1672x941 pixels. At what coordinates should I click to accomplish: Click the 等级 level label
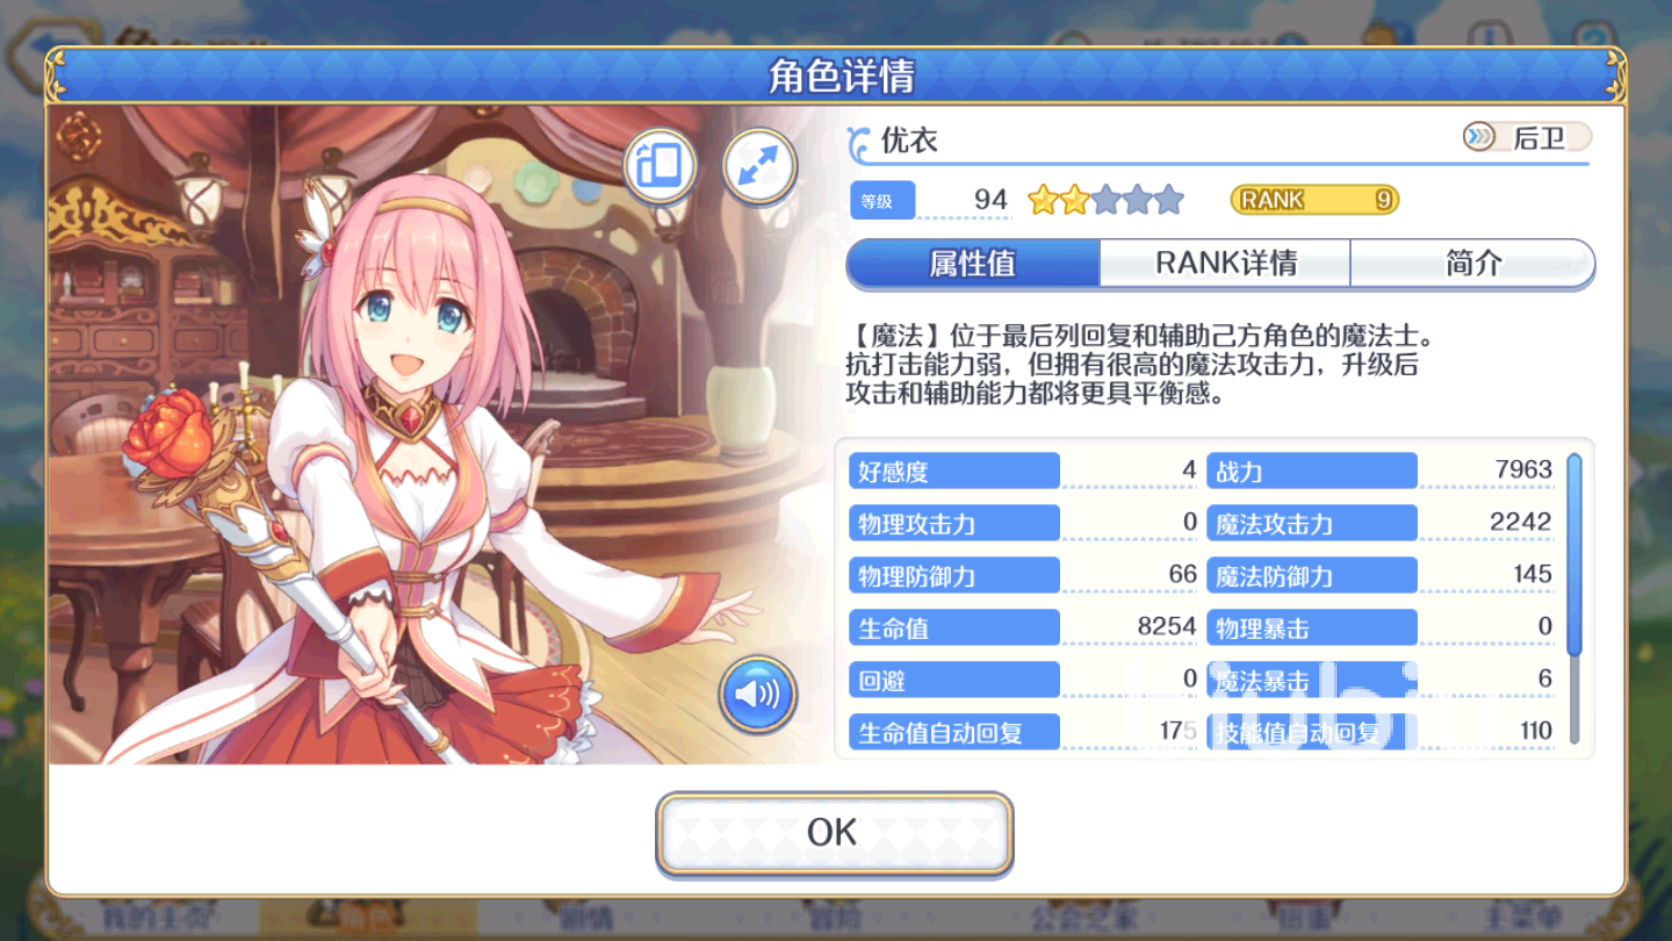tap(882, 201)
